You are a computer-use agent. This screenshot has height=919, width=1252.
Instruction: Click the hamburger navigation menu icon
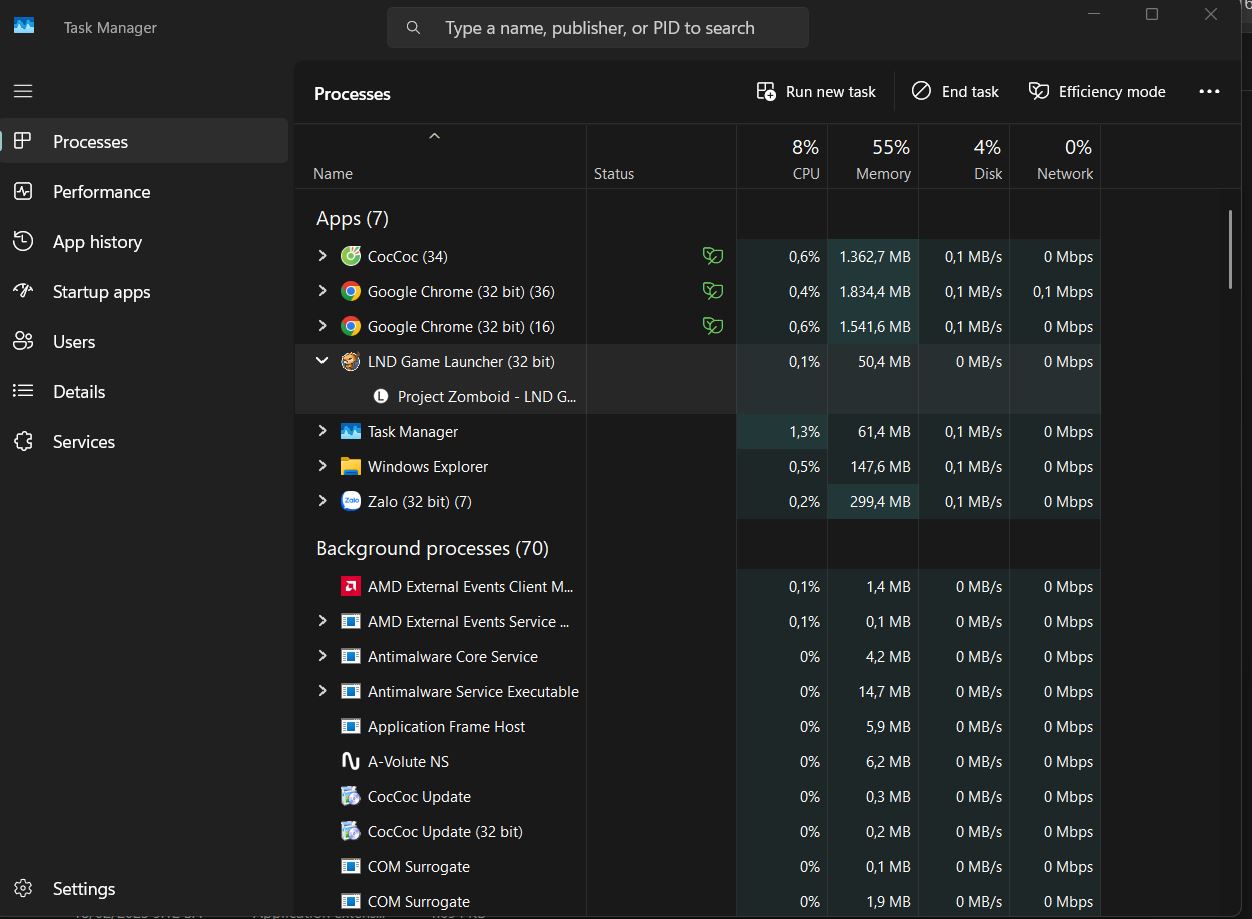click(23, 91)
